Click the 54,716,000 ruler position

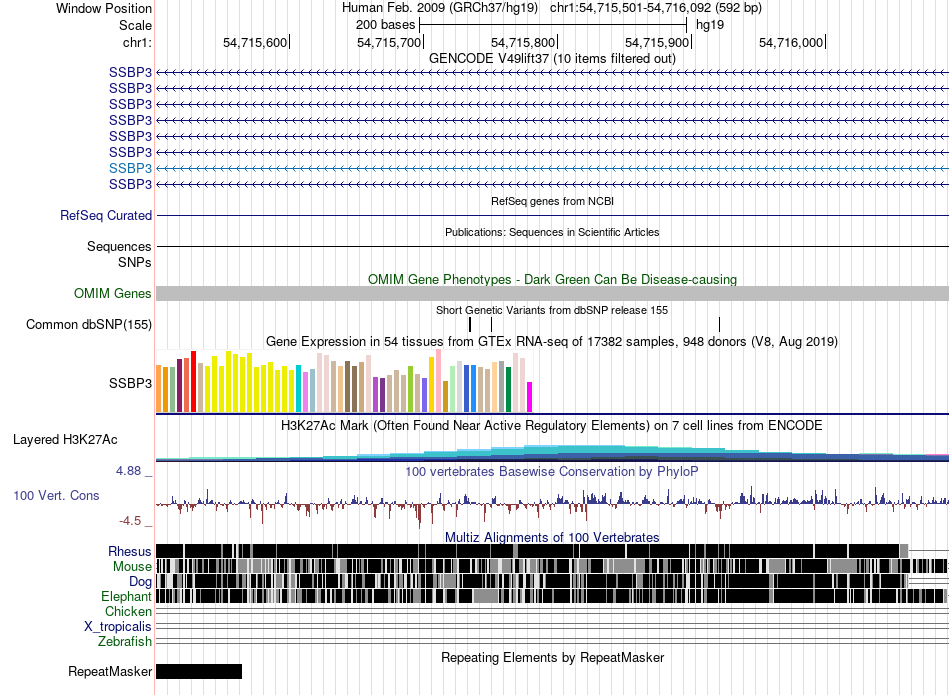click(791, 42)
